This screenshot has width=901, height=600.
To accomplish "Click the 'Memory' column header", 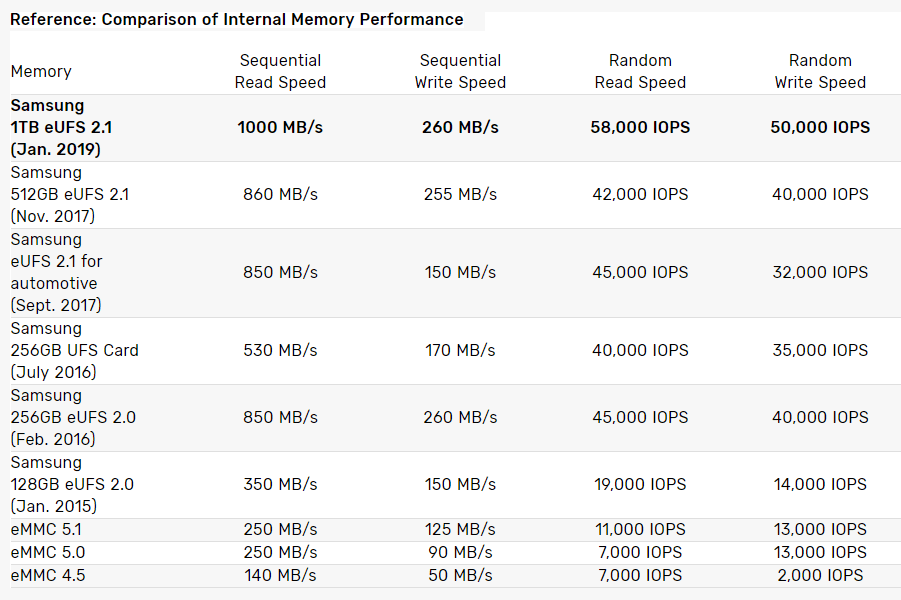I will [x=41, y=72].
